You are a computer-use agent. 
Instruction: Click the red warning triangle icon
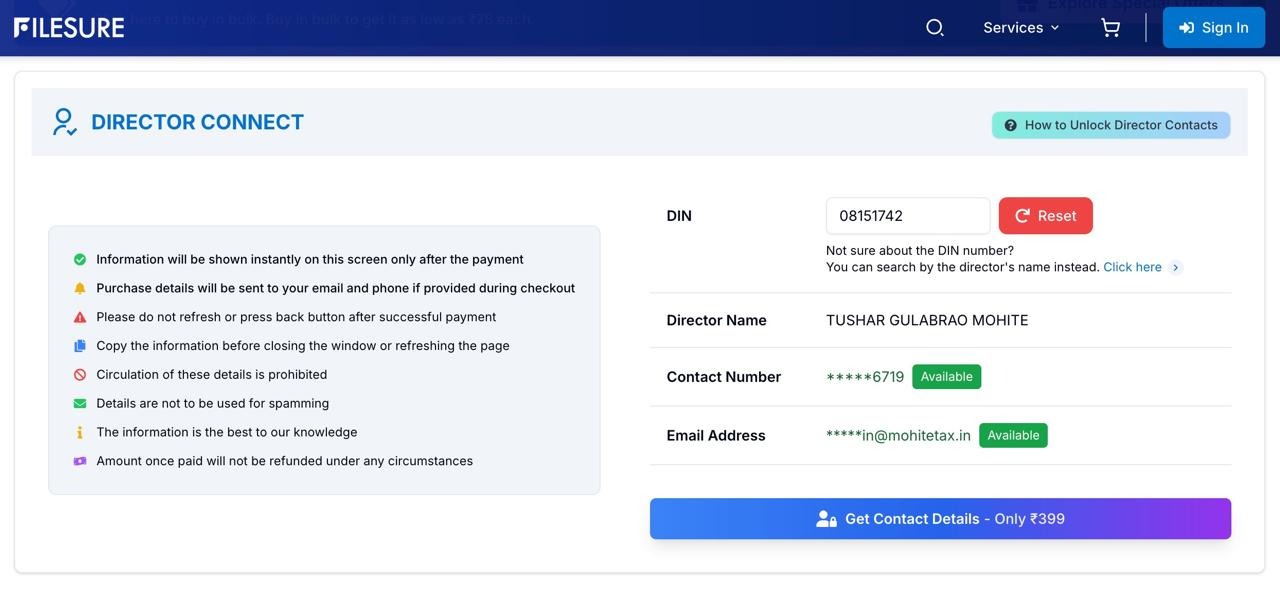80,317
